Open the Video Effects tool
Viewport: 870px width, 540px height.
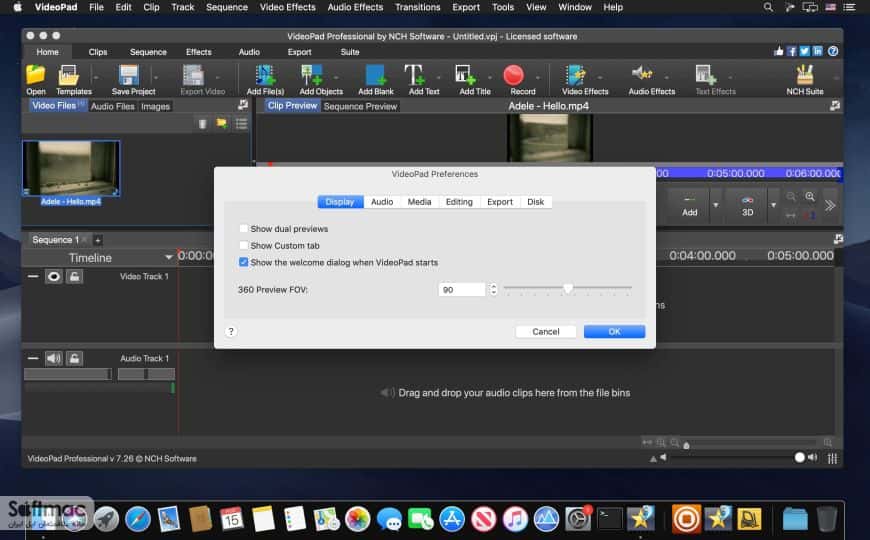point(585,80)
